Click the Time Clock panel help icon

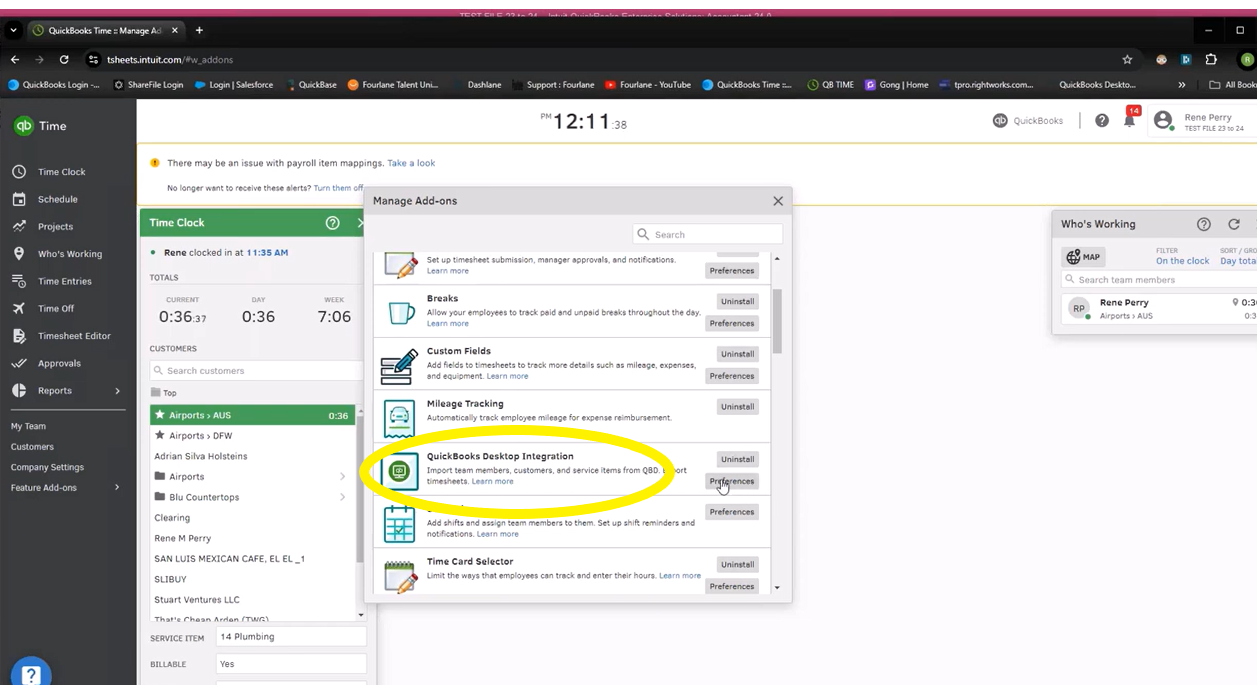tap(333, 223)
